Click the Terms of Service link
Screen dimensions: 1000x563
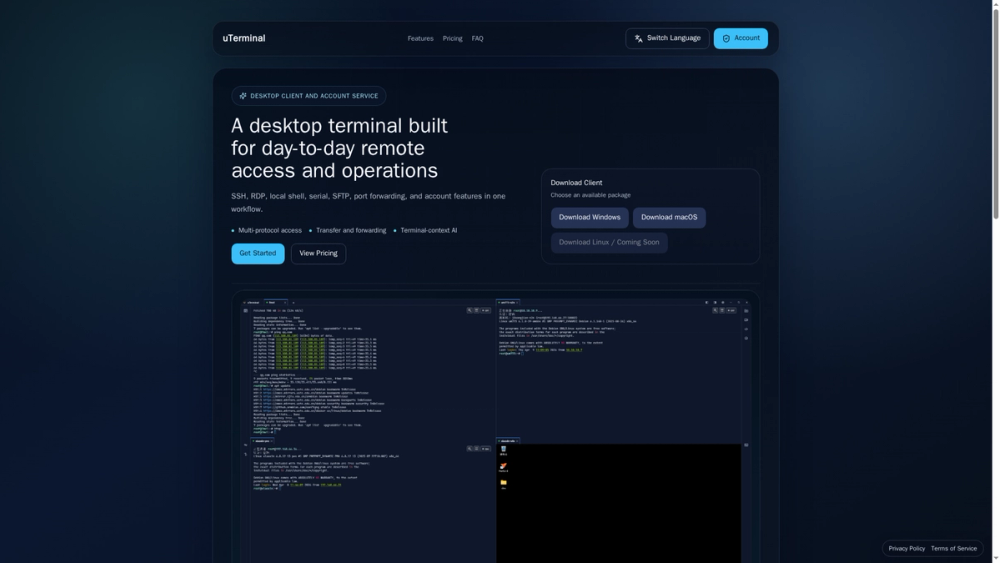coord(953,548)
